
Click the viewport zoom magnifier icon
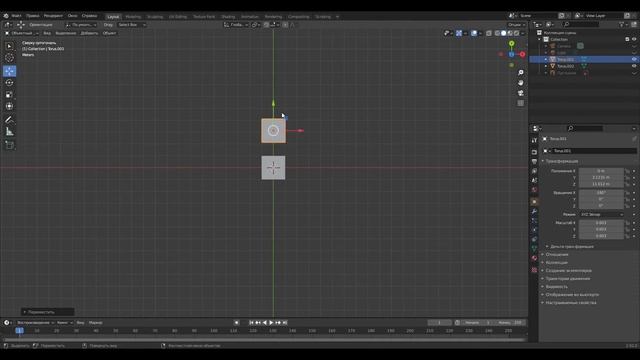pos(520,72)
